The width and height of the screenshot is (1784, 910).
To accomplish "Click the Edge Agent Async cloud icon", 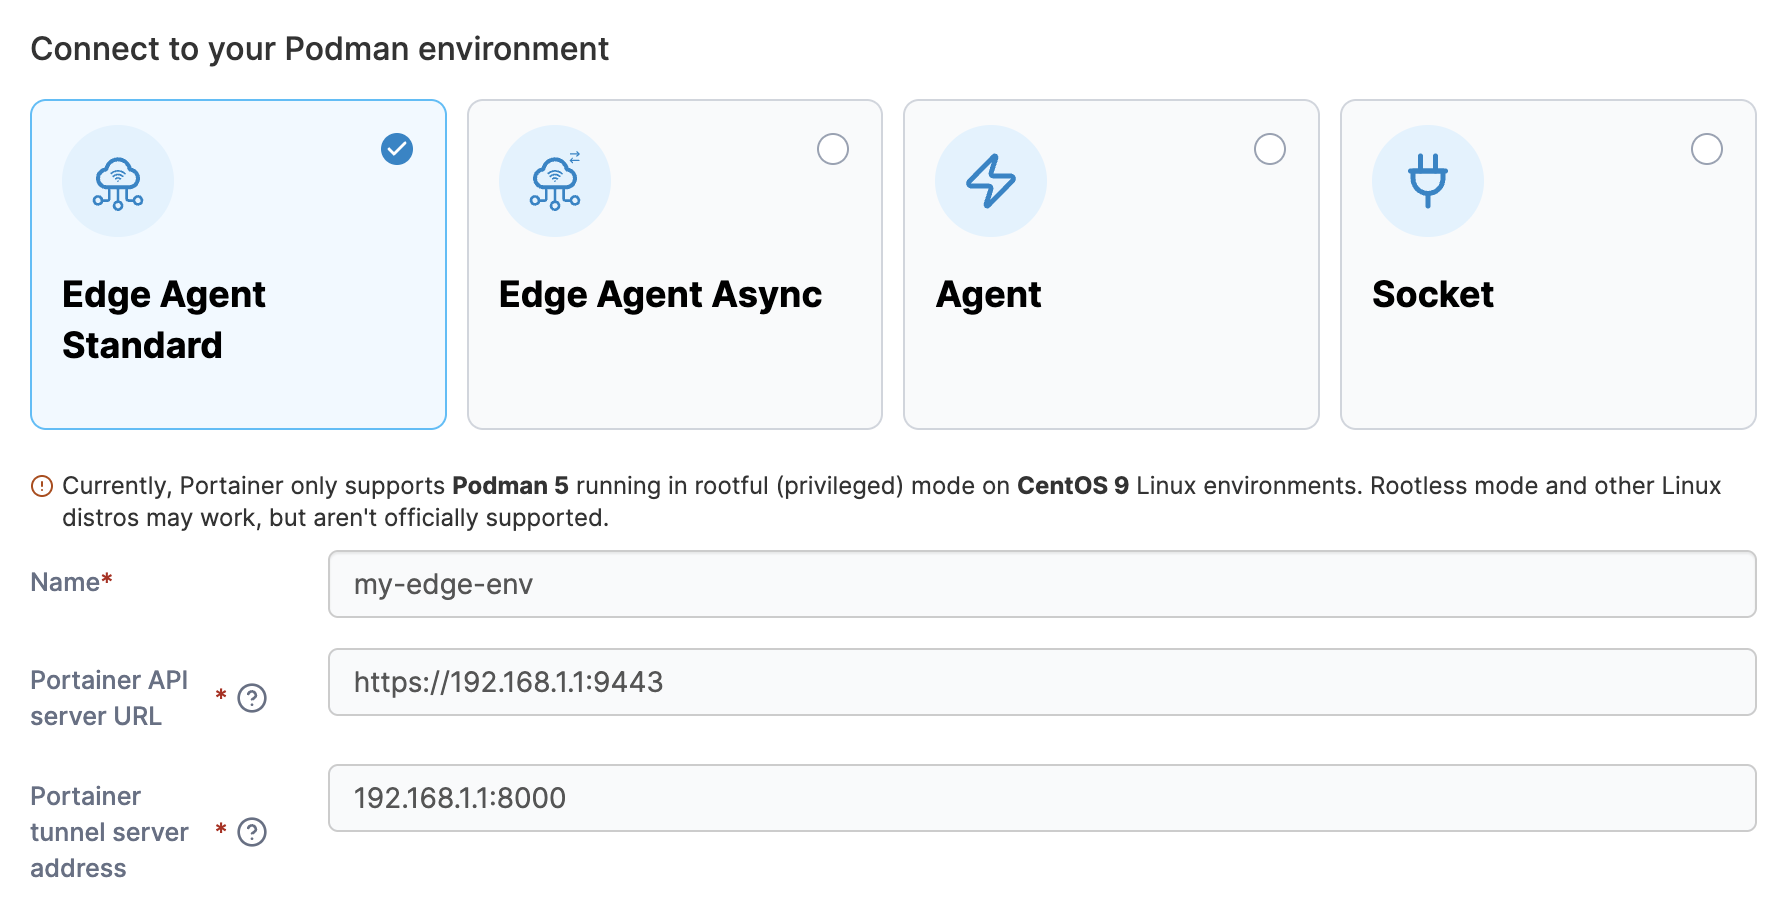I will pyautogui.click(x=555, y=182).
